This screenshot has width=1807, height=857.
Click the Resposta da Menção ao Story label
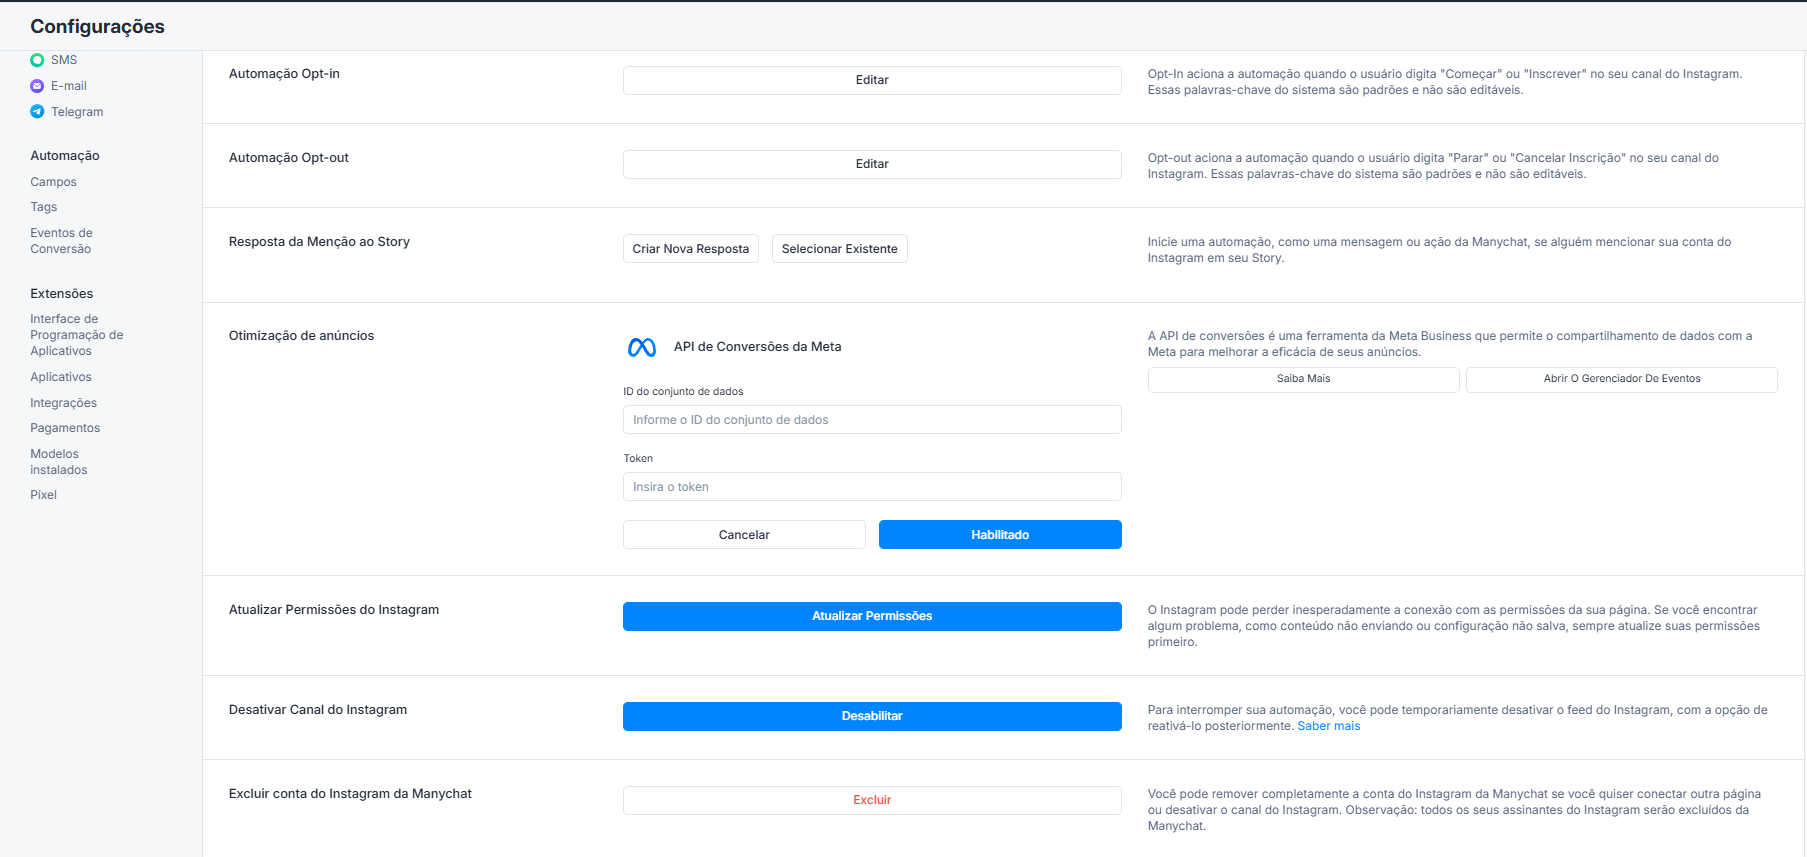click(320, 242)
